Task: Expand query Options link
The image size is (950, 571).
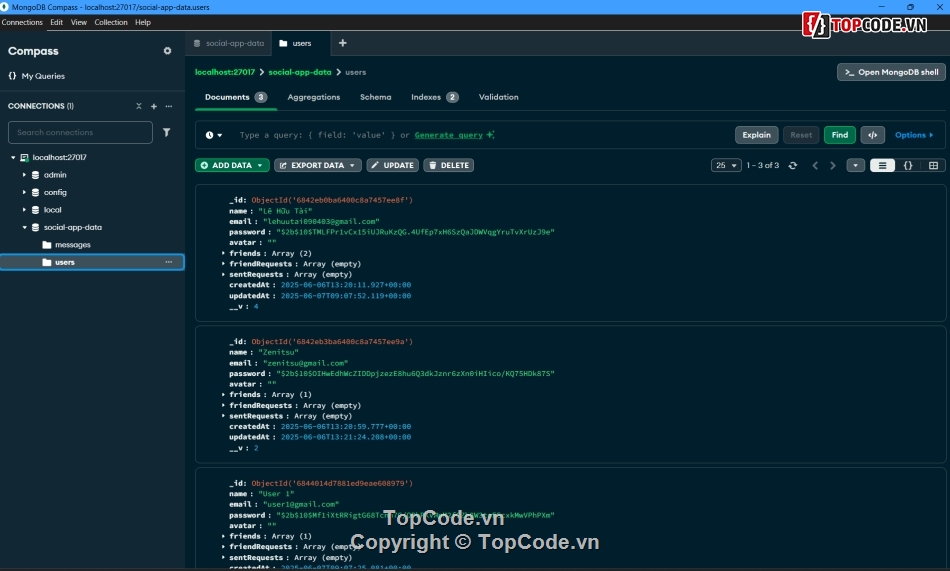Action: pyautogui.click(x=914, y=135)
